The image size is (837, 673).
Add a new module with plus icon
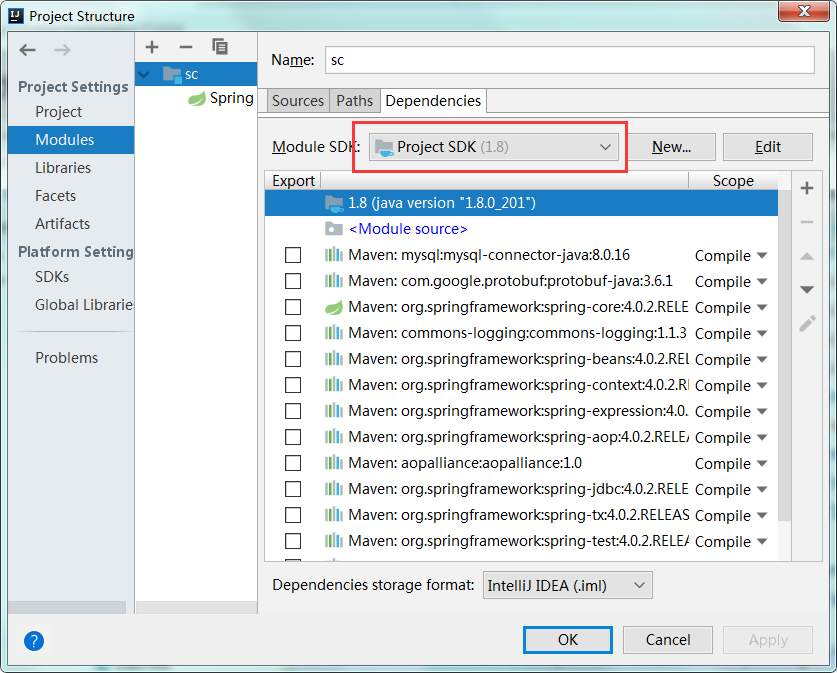click(x=152, y=47)
